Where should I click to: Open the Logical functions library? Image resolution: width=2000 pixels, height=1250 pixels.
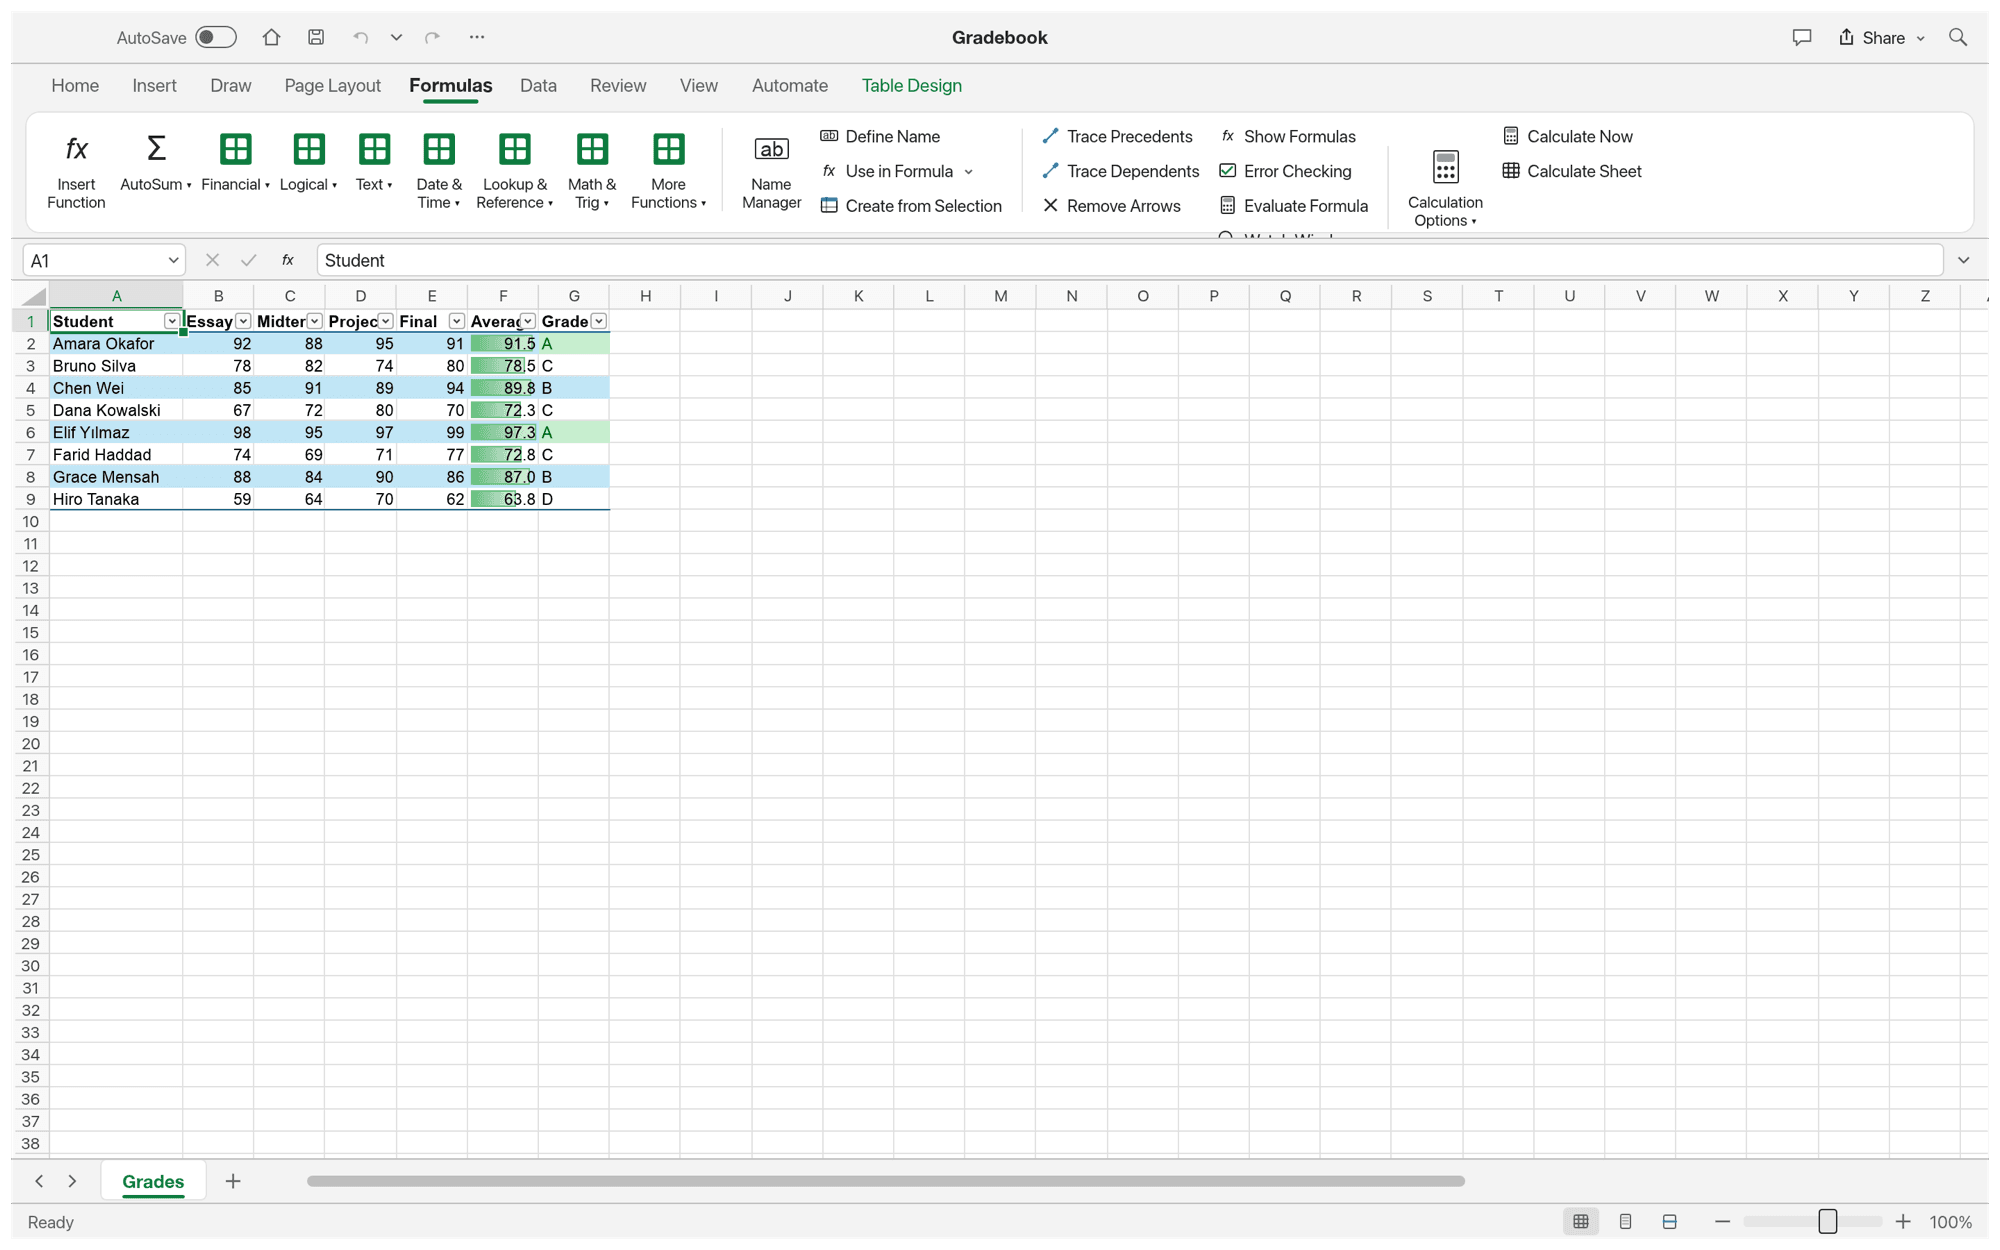(x=308, y=163)
